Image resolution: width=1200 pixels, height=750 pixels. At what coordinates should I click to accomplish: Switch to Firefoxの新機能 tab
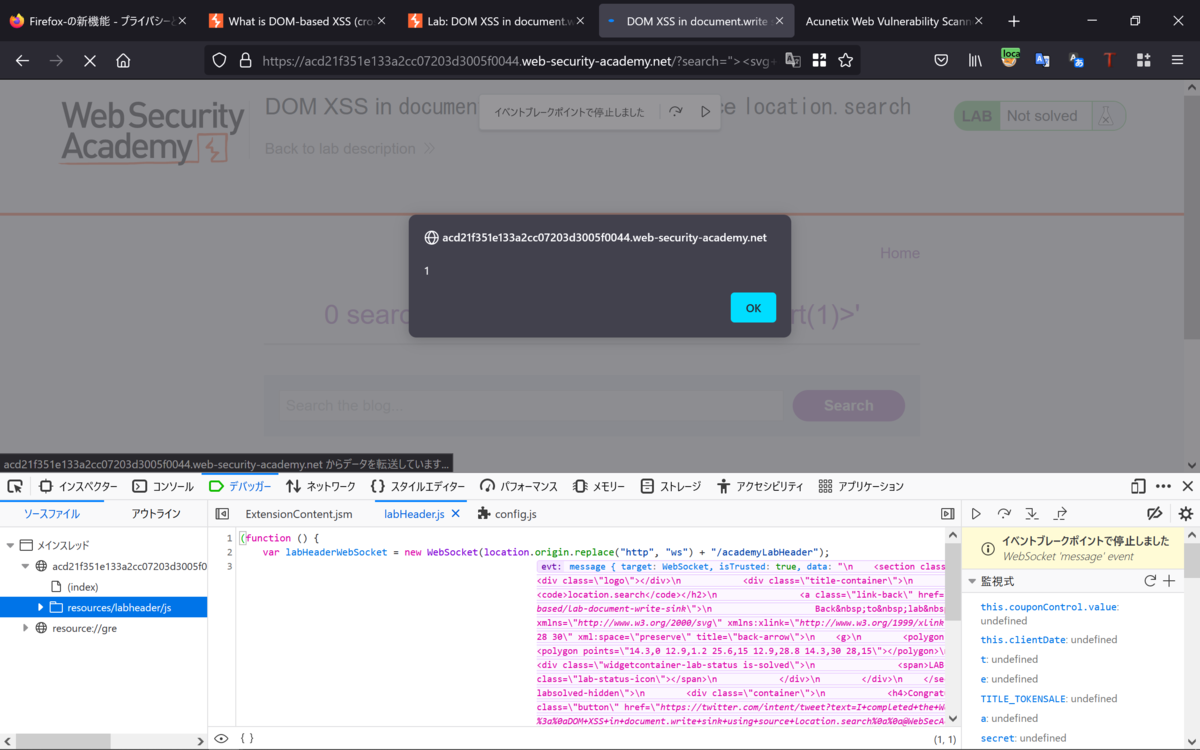coord(98,21)
